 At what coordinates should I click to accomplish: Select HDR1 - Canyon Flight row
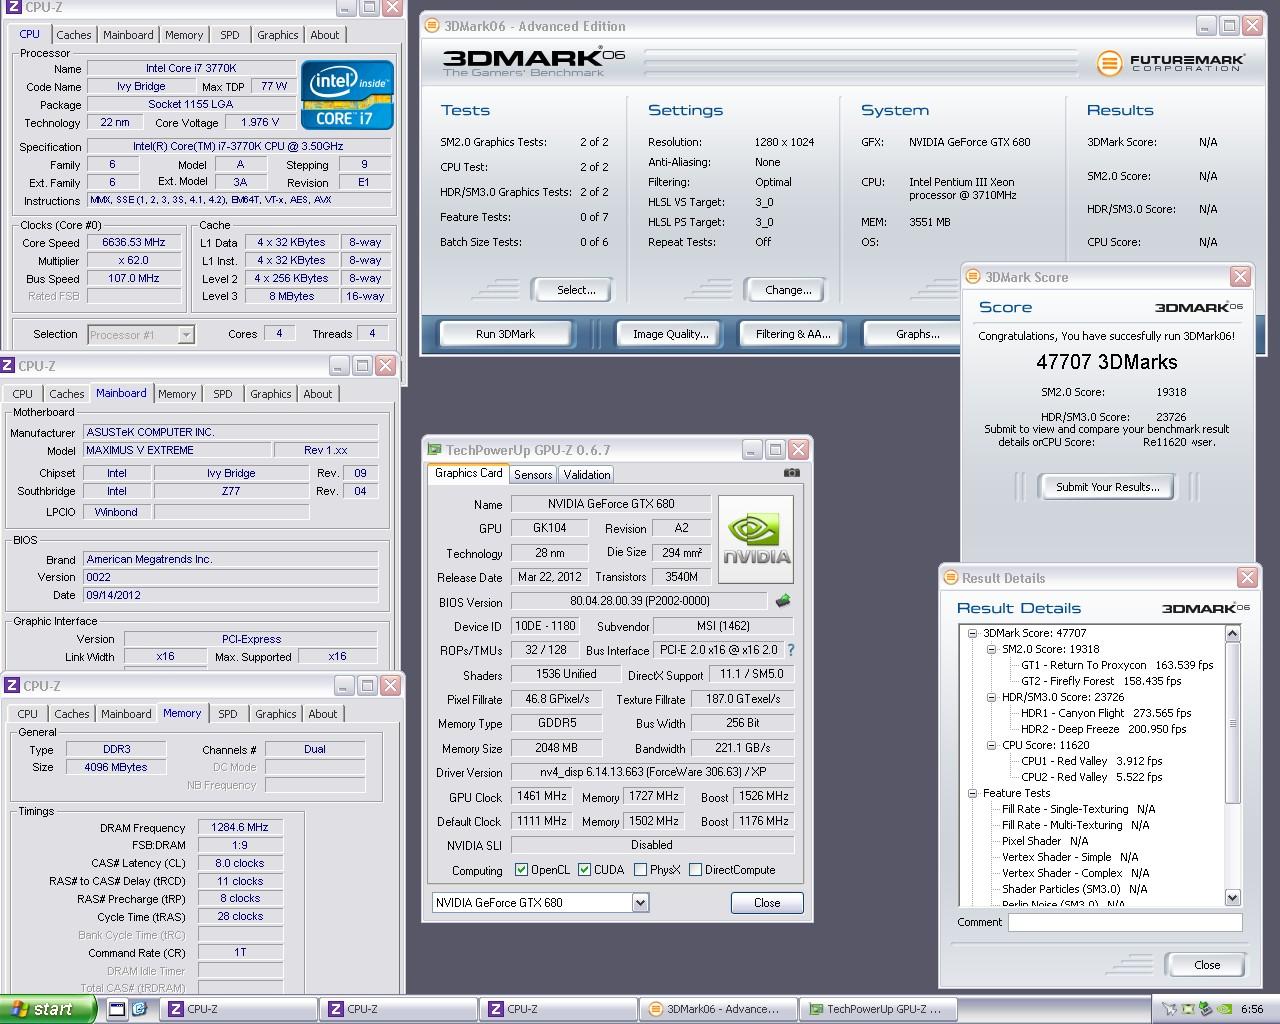tap(1106, 713)
